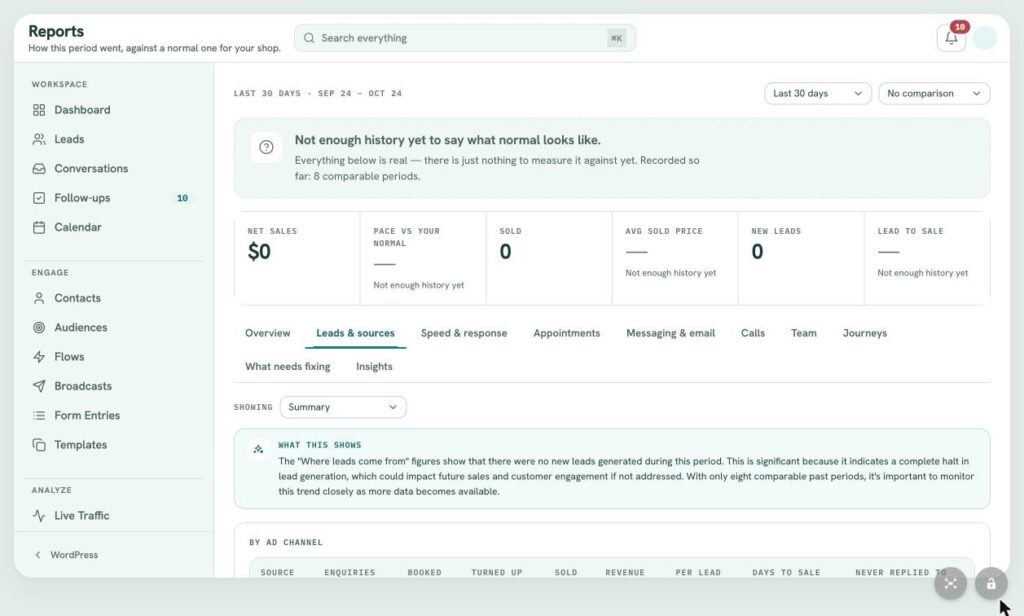Open the Team tab
The height and width of the screenshot is (616, 1024).
click(803, 333)
